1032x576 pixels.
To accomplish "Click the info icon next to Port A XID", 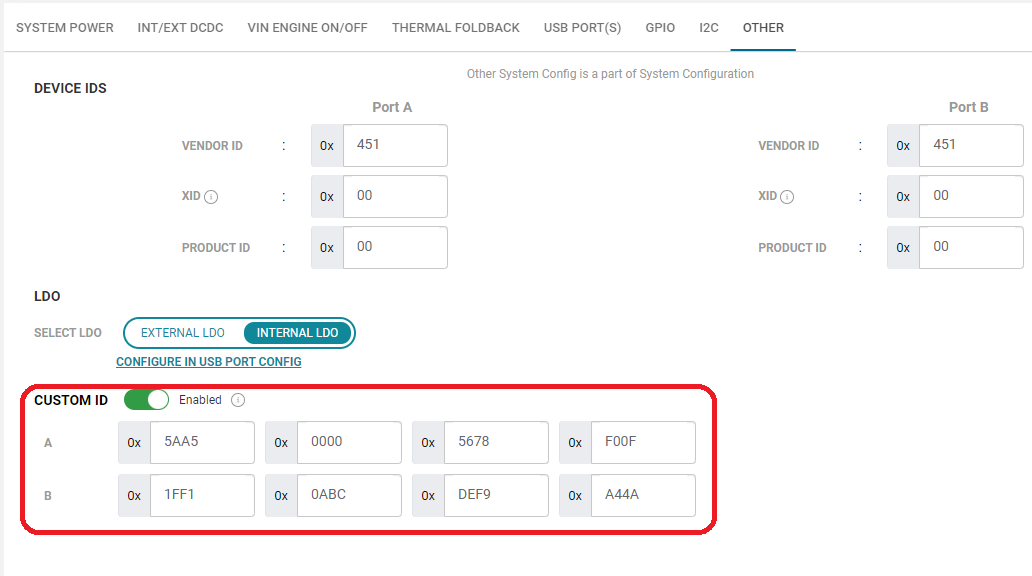I will tap(211, 197).
